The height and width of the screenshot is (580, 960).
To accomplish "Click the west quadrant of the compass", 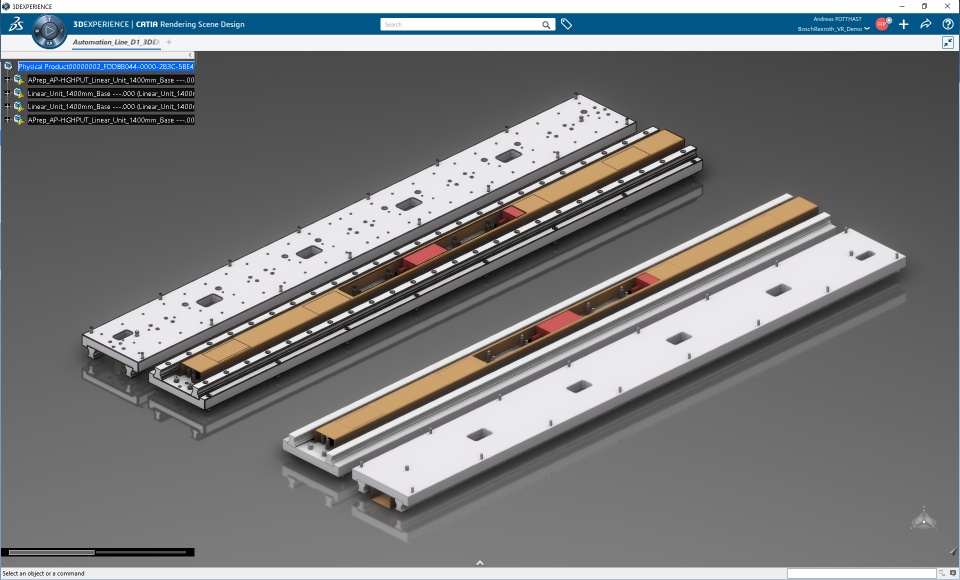I will (37, 31).
